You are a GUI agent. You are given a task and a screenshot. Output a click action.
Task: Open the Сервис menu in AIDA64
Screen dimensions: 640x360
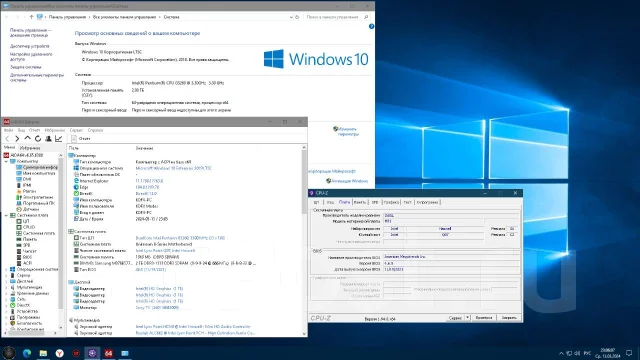point(76,130)
